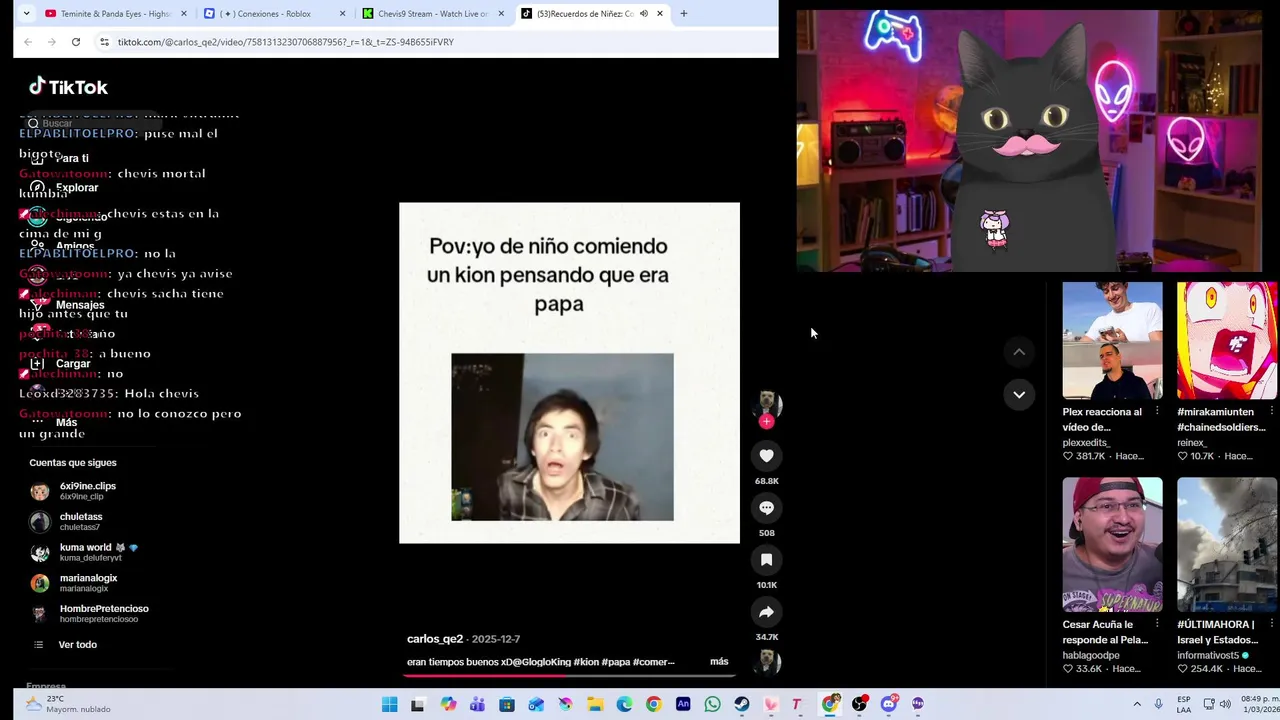Image resolution: width=1280 pixels, height=720 pixels.
Task: Open Steam from the taskbar
Action: click(741, 704)
